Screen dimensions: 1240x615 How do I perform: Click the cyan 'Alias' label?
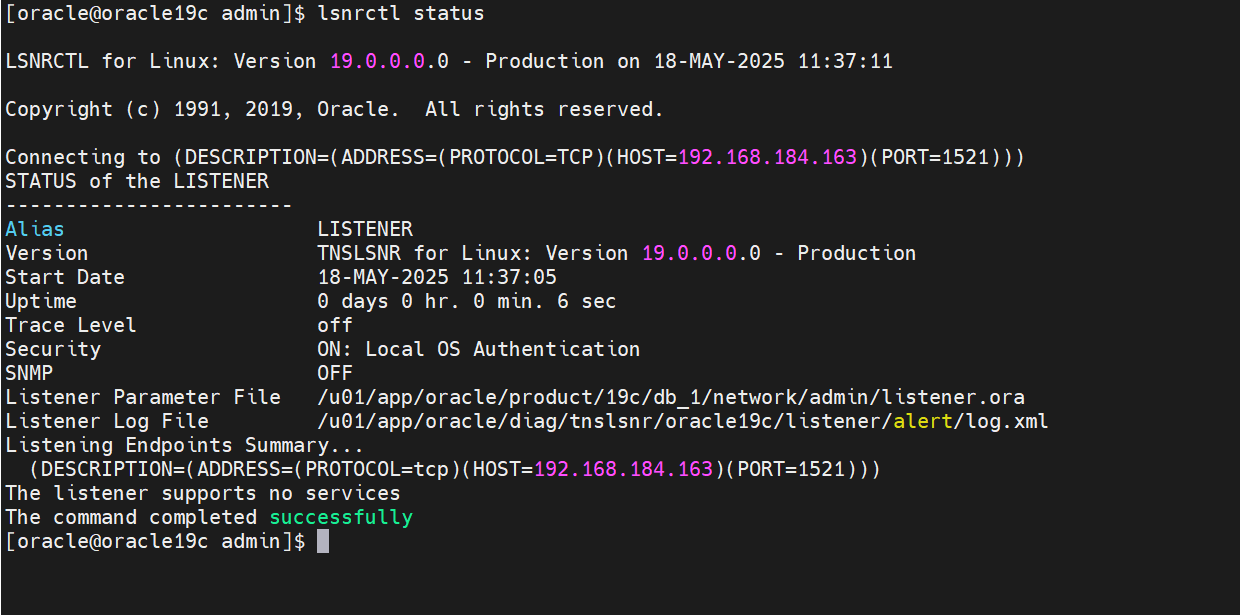click(x=35, y=230)
